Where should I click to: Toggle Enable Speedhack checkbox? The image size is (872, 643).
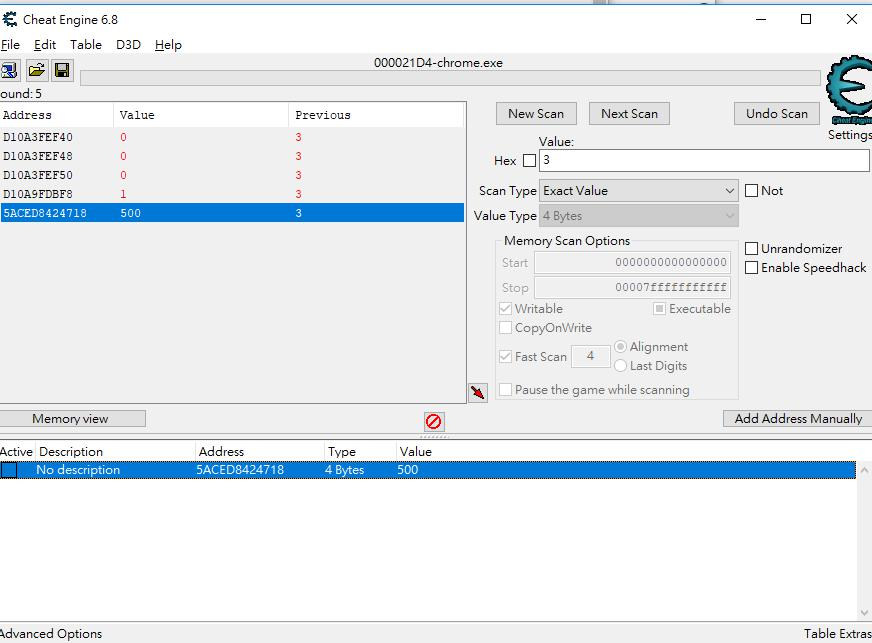click(x=751, y=268)
